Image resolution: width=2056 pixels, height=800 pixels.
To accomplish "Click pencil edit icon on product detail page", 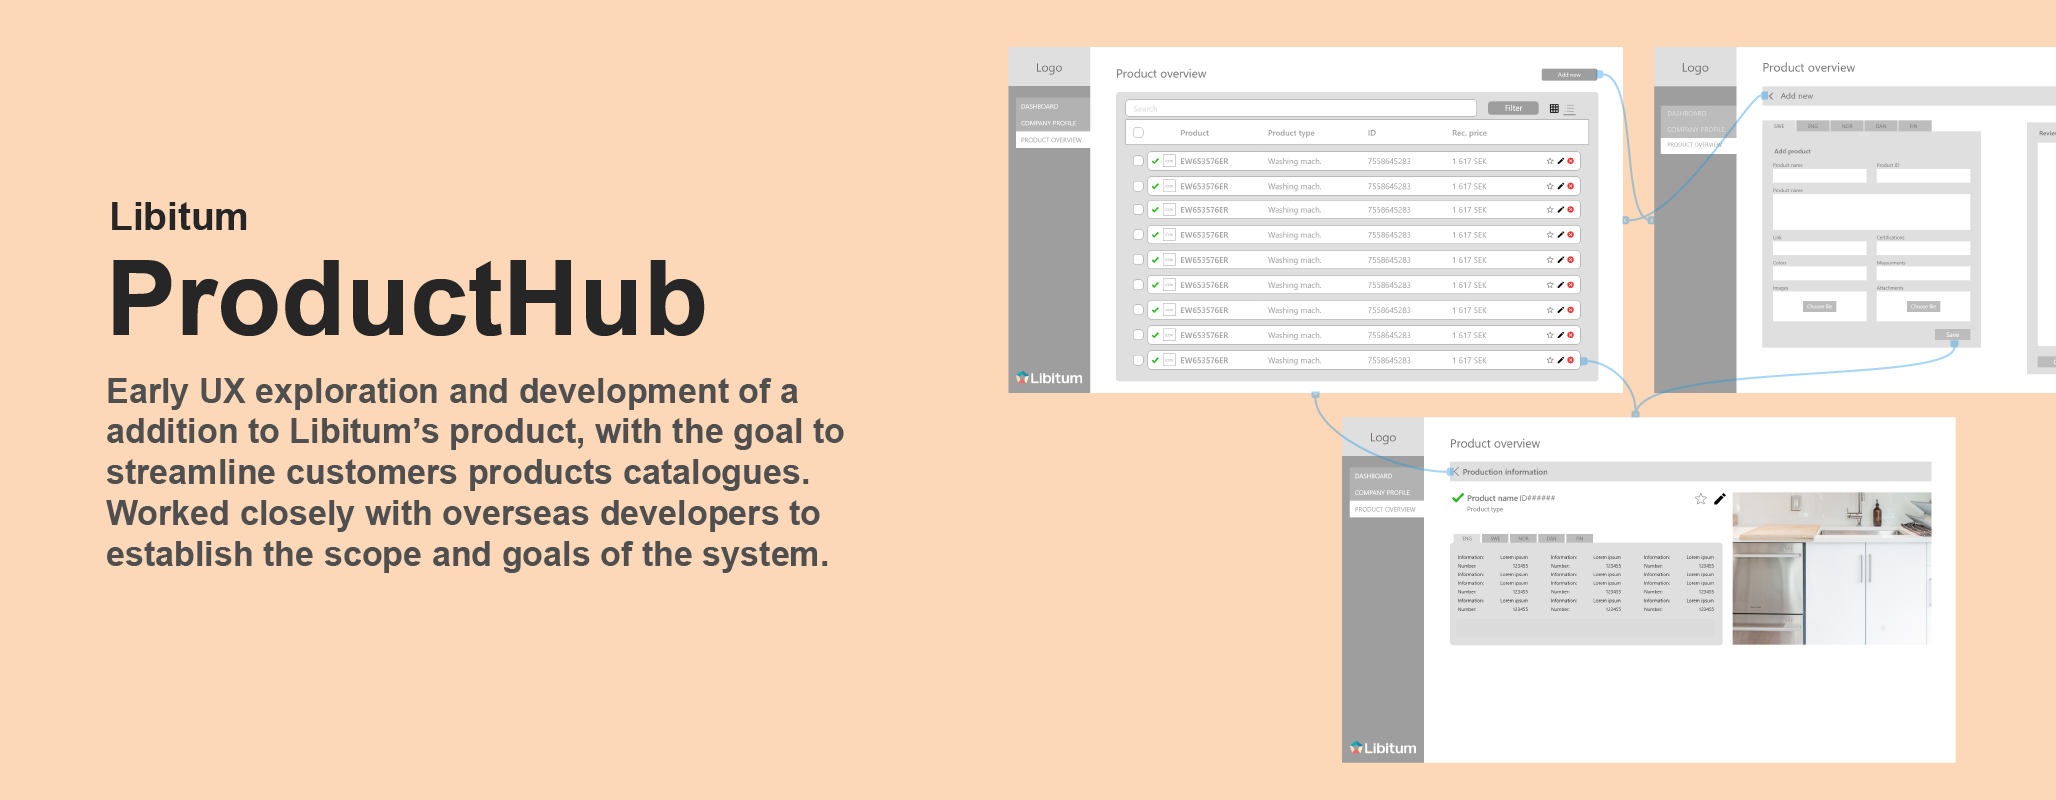I will [x=1720, y=499].
